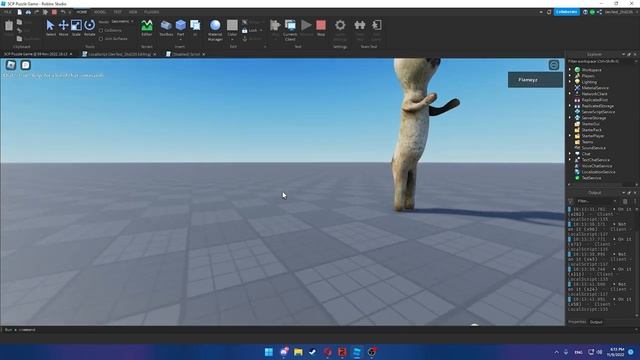This screenshot has height=360, width=640.
Task: Click the Exit Game icon
Action: point(376,25)
